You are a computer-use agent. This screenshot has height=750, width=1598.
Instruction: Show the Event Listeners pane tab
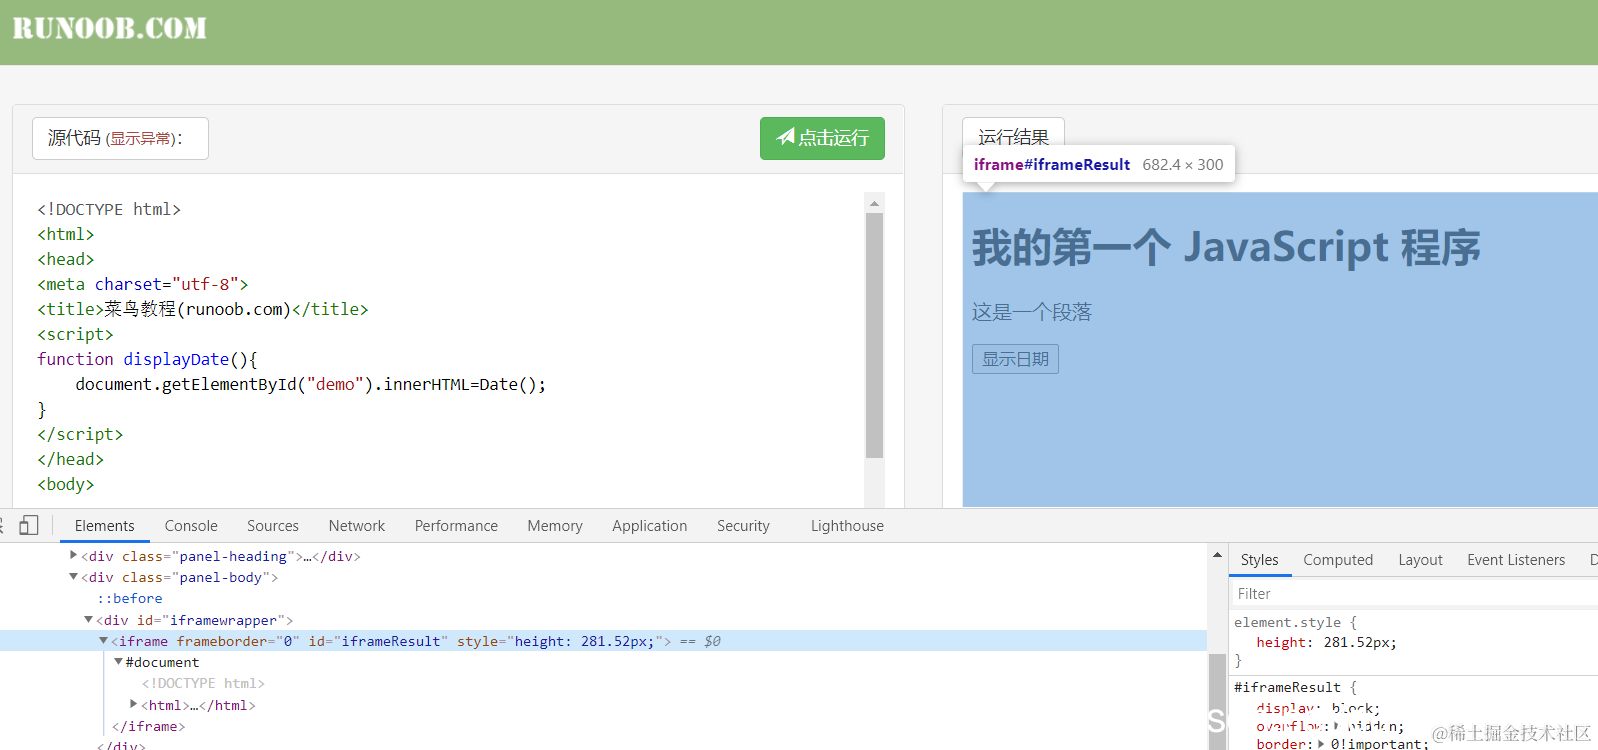(1516, 560)
